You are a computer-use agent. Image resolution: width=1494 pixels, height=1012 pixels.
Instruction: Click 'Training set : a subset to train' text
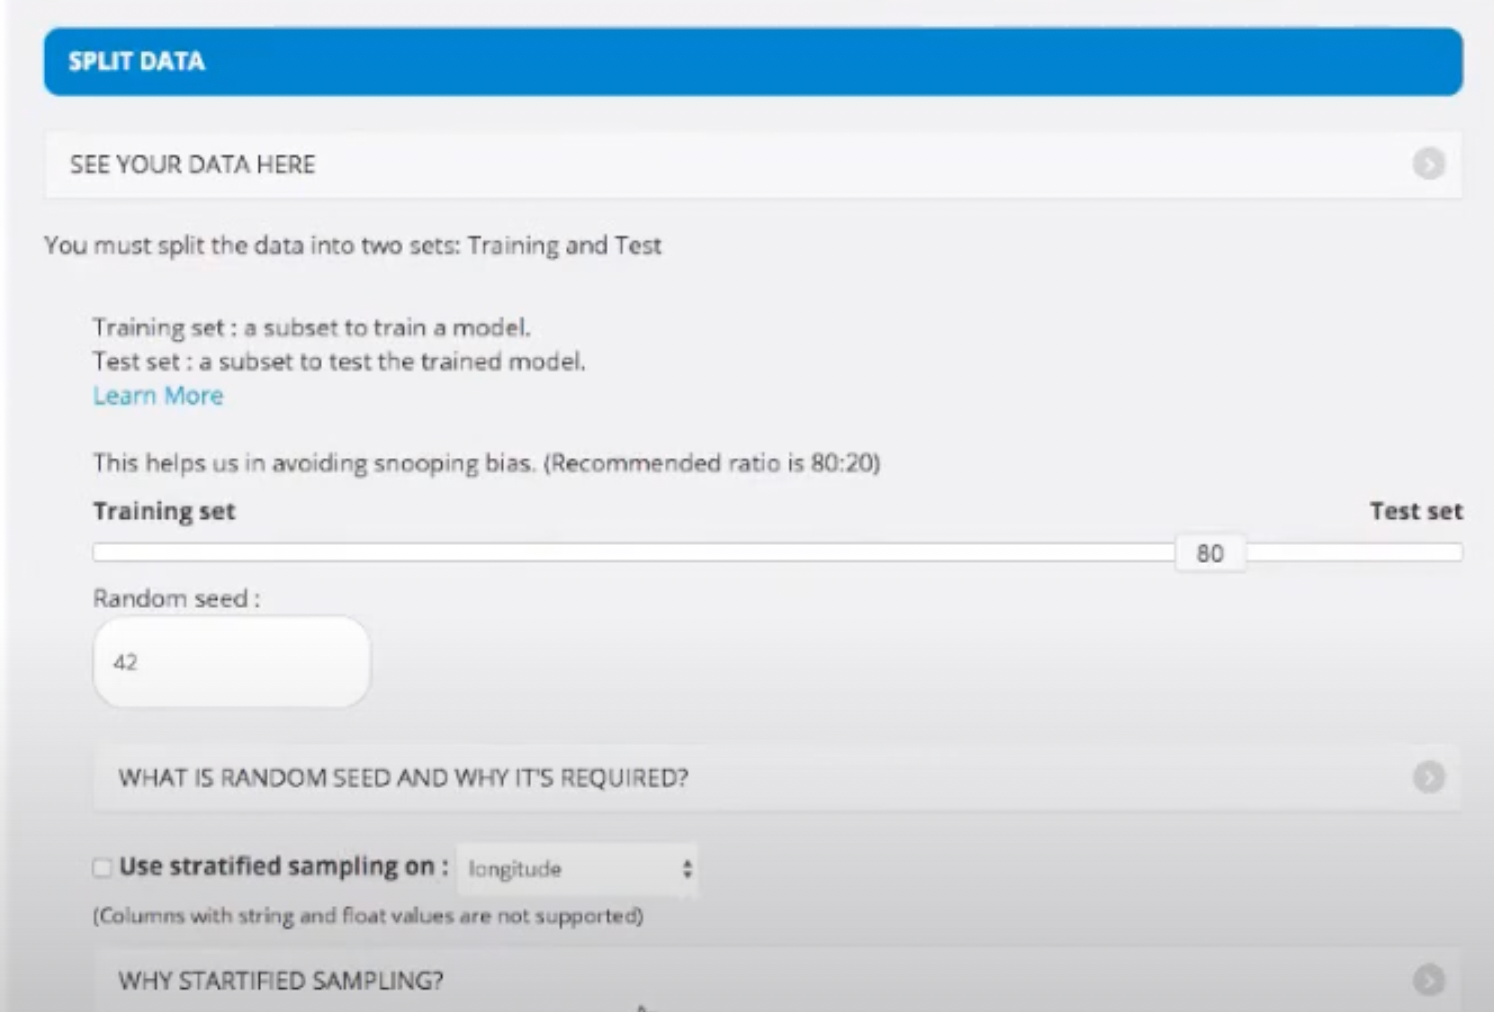[x=311, y=327]
